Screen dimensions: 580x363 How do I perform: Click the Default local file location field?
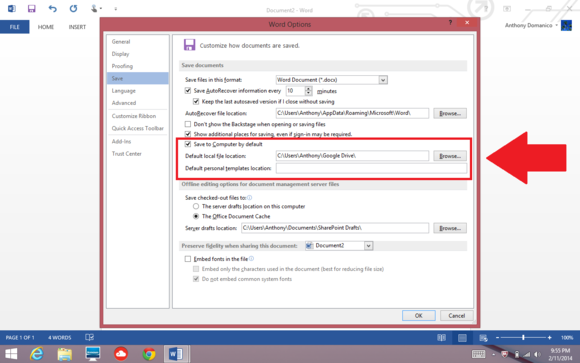tap(352, 156)
